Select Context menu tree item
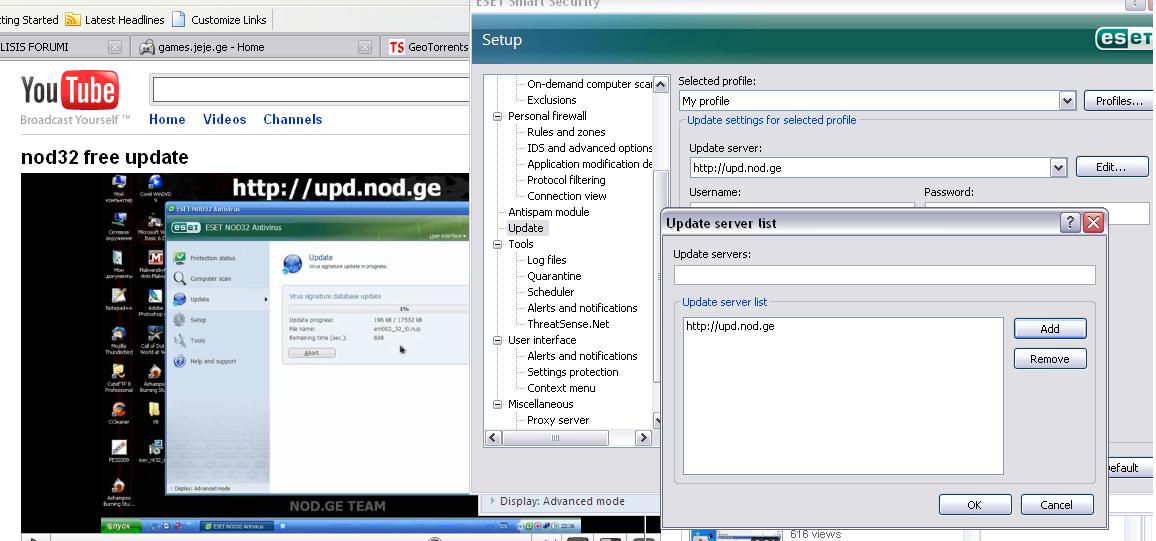Viewport: 1156px width, 541px height. pyautogui.click(x=561, y=388)
